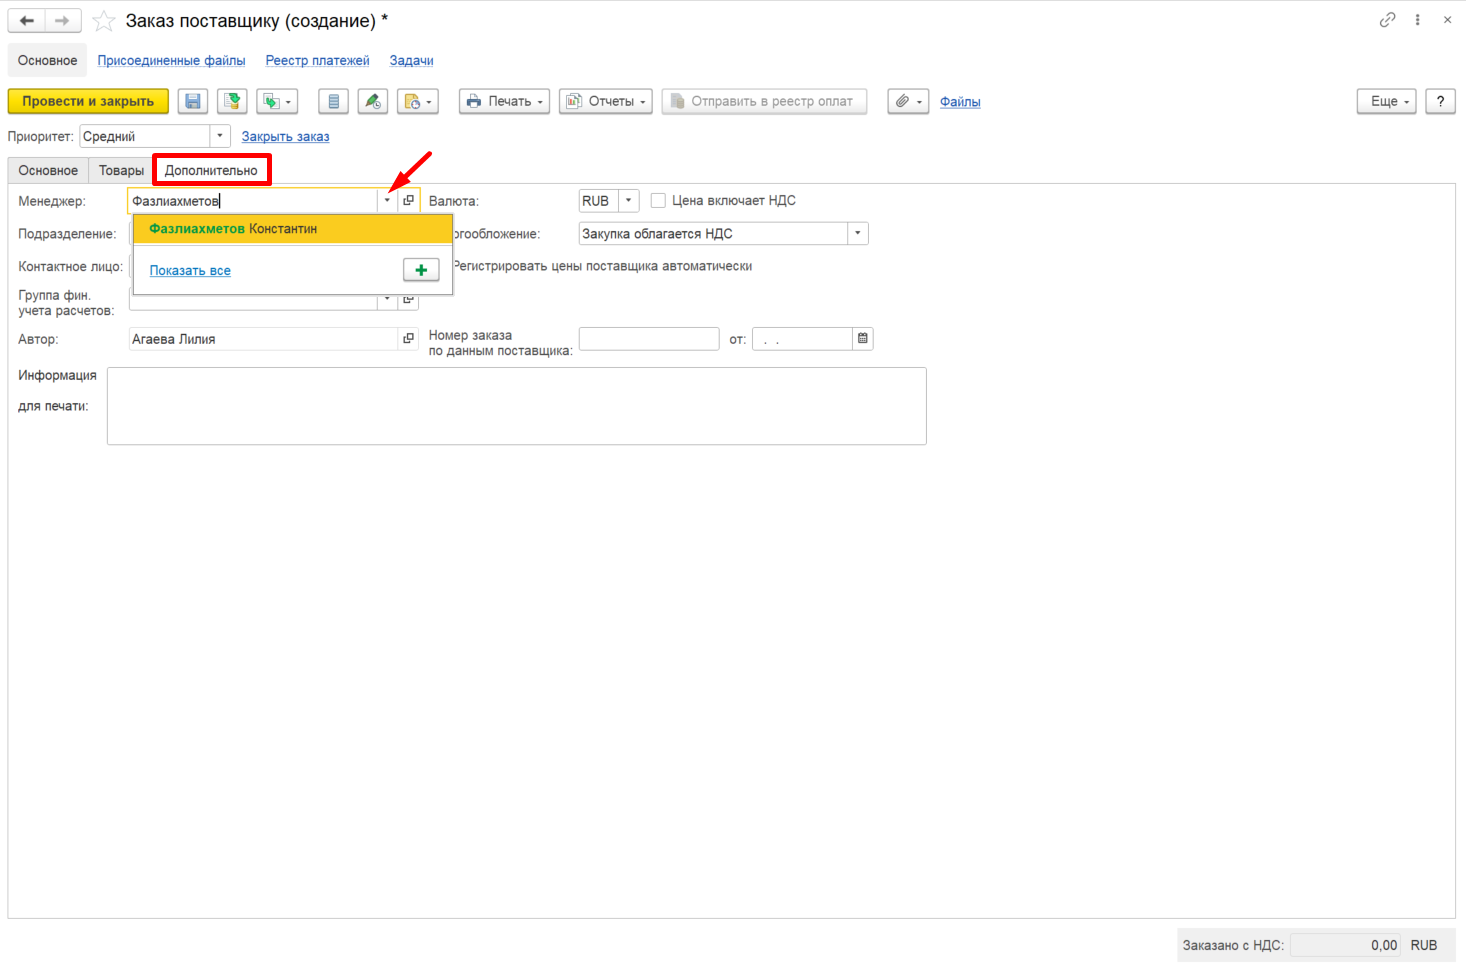This screenshot has width=1466, height=968.
Task: Open the Еще menu
Action: tap(1386, 101)
